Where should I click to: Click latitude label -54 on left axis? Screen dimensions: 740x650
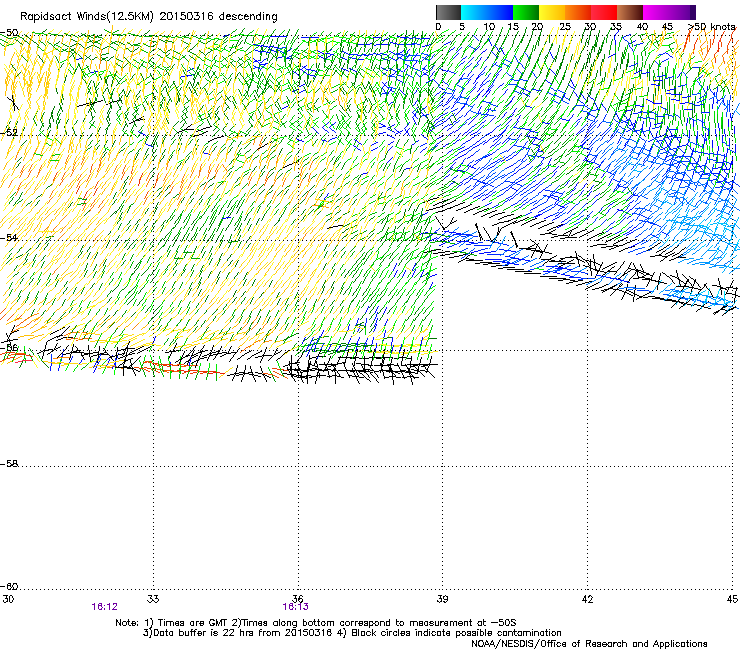9,237
